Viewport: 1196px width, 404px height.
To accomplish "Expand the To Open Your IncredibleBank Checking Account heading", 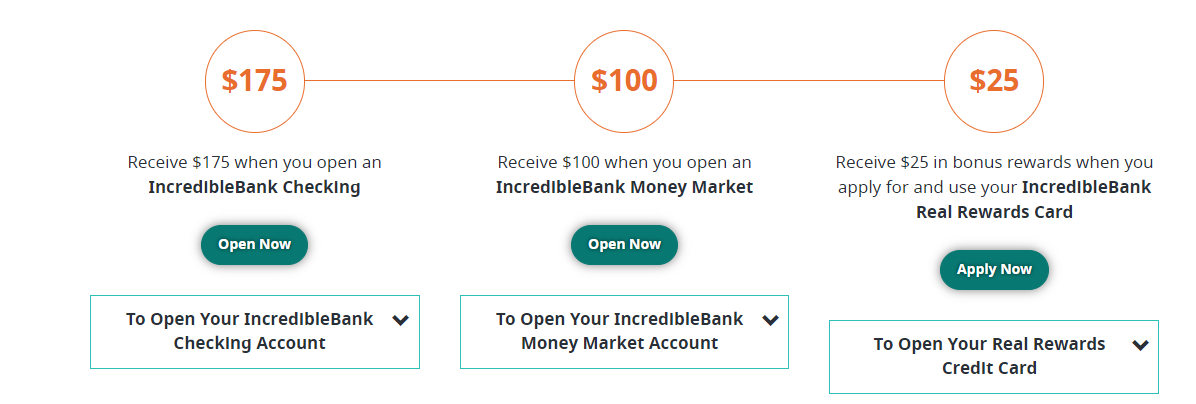I will point(255,332).
